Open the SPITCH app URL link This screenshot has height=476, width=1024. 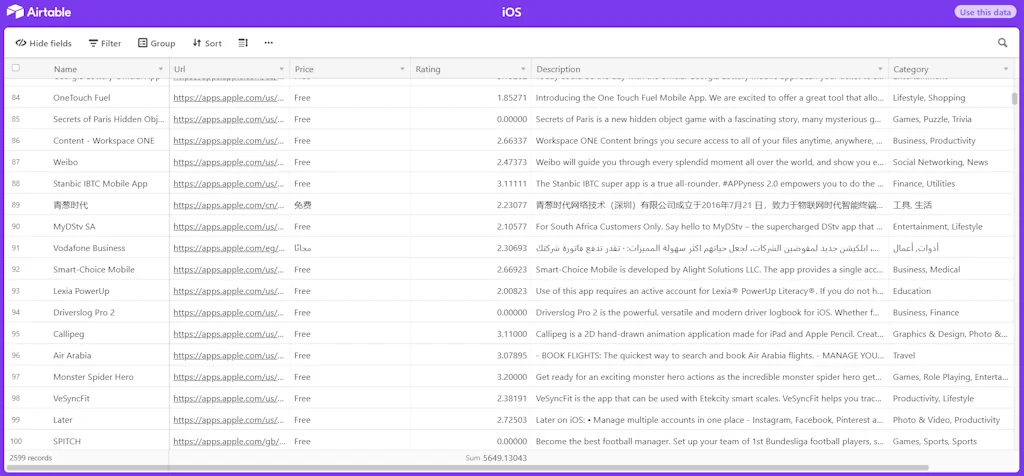(229, 441)
